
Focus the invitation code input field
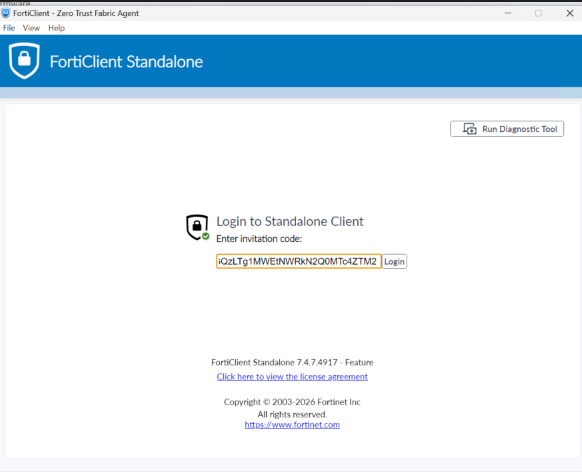[299, 261]
